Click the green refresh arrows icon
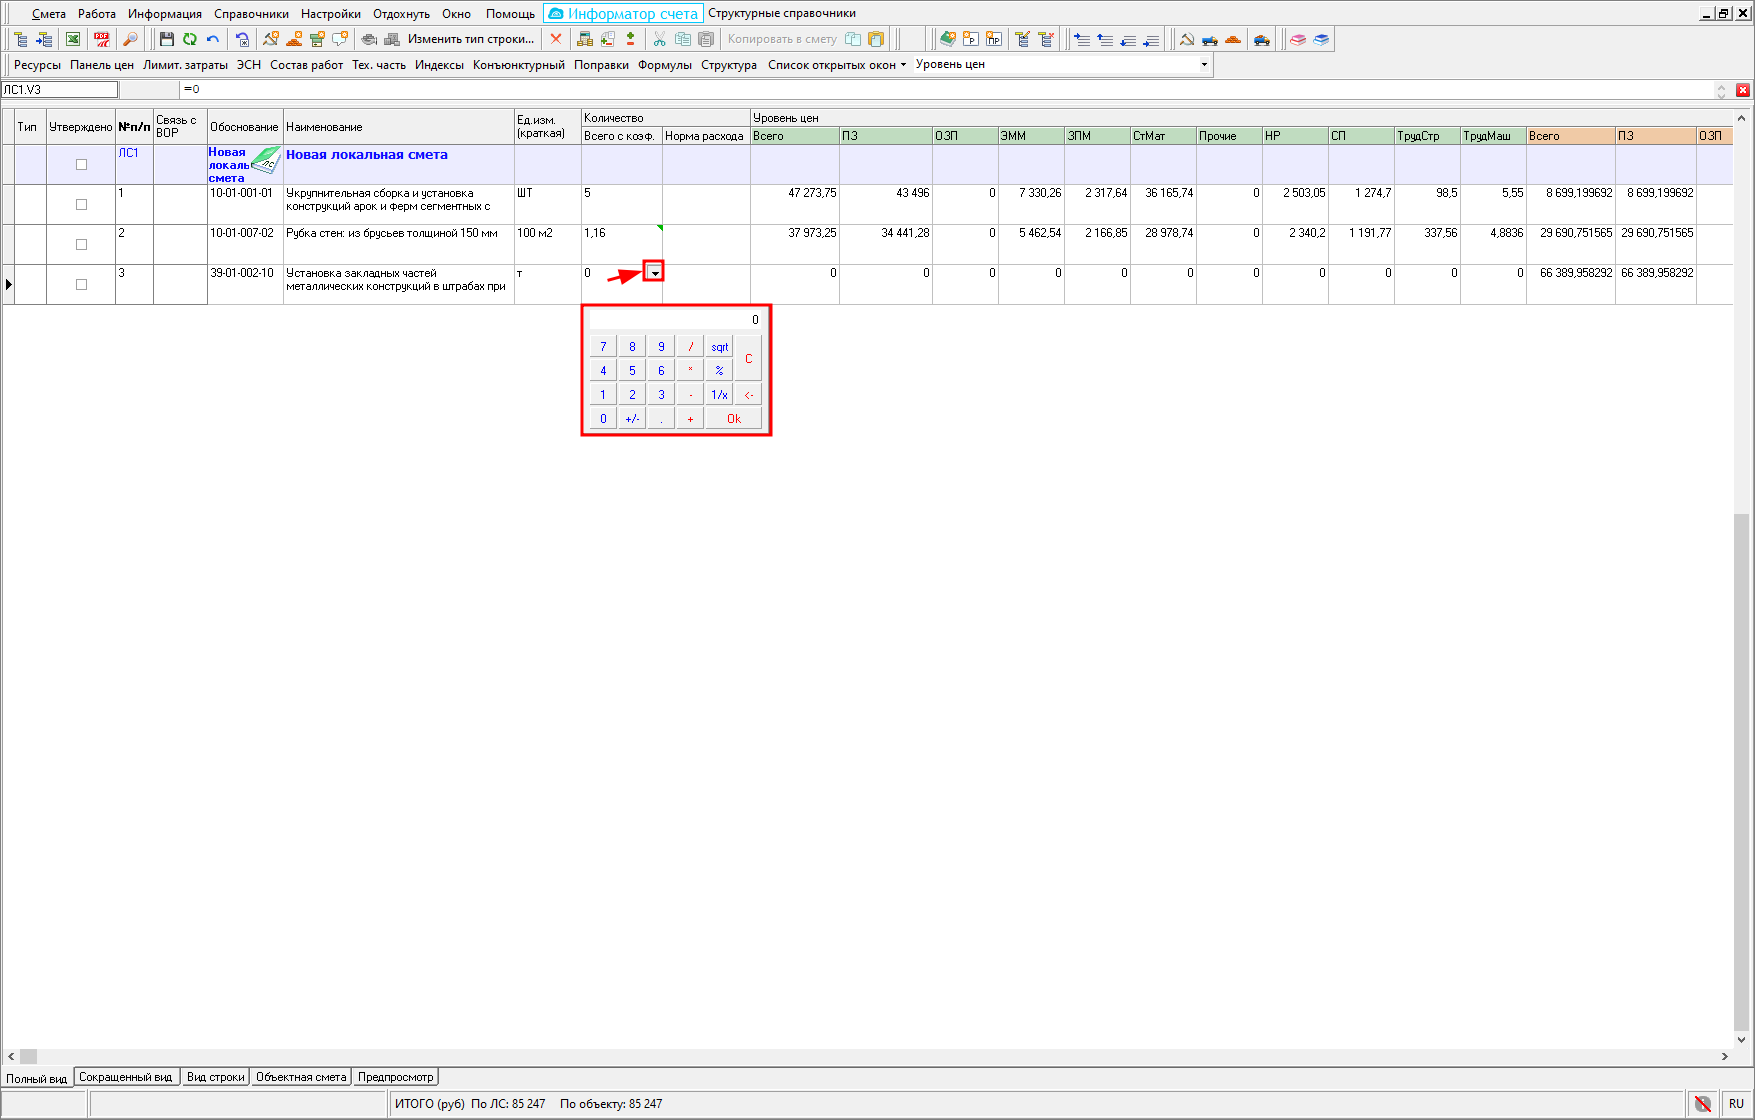The width and height of the screenshot is (1755, 1120). tap(190, 39)
